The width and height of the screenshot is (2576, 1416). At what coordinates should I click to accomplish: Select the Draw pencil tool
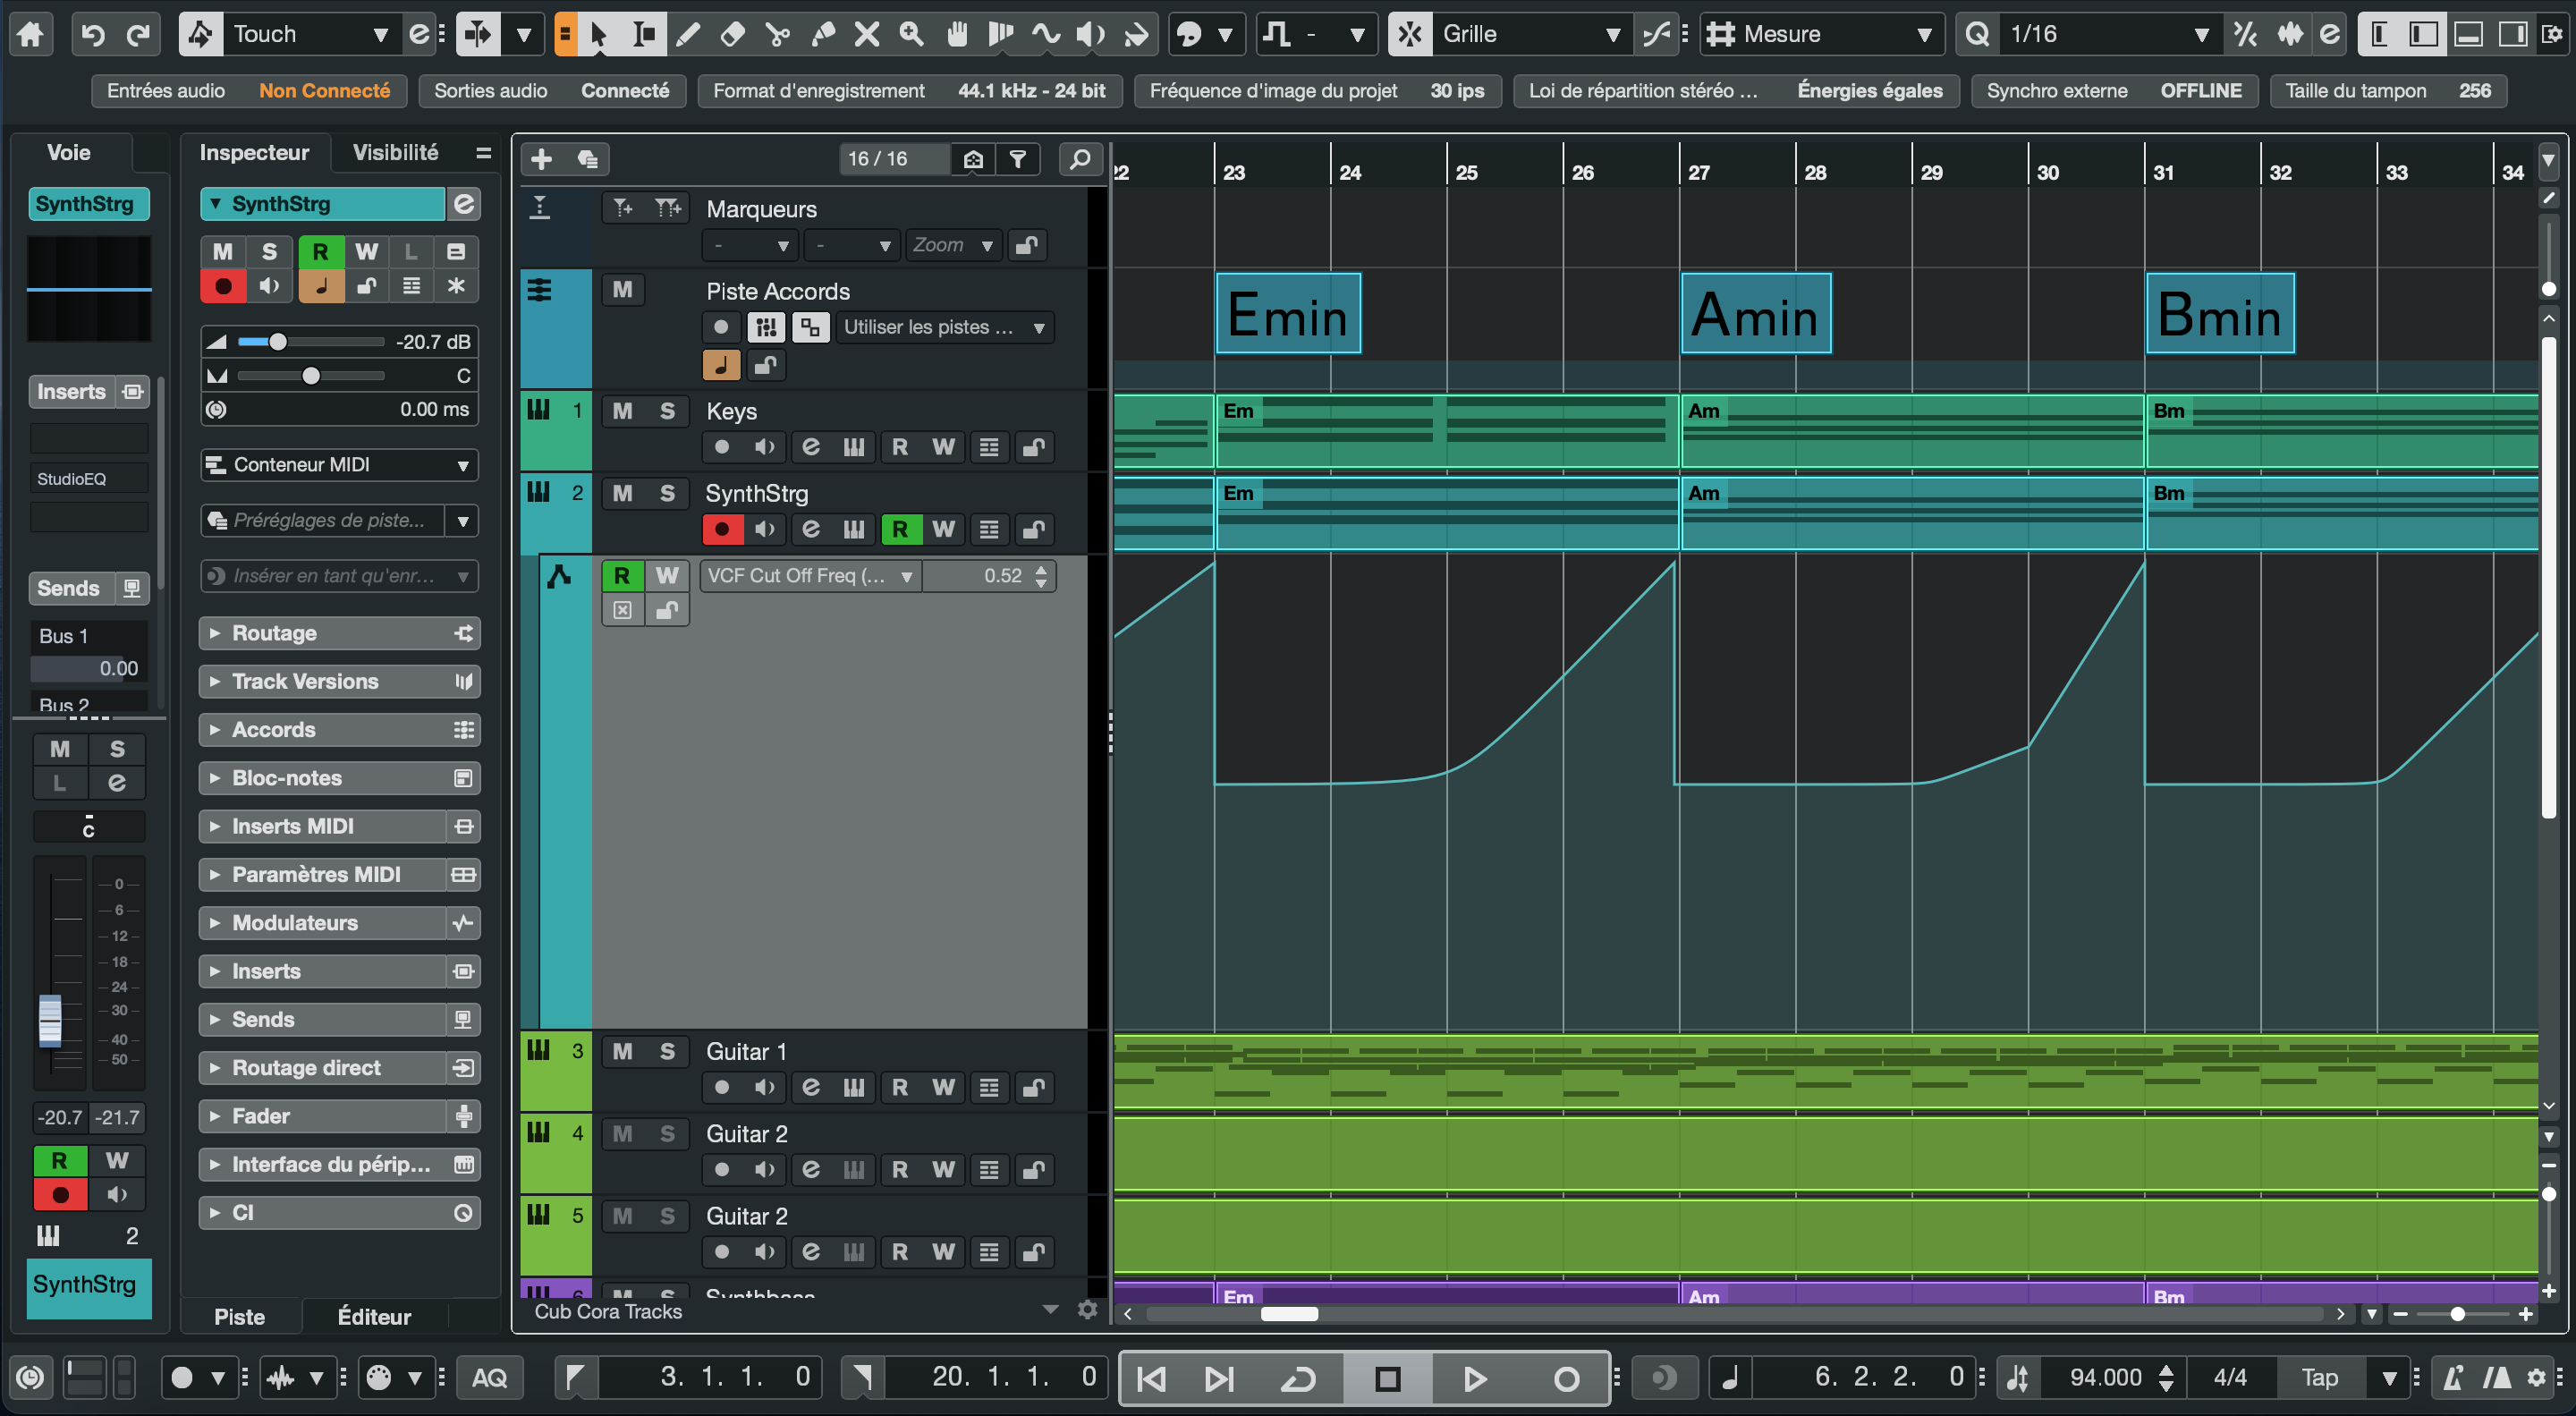tap(688, 34)
